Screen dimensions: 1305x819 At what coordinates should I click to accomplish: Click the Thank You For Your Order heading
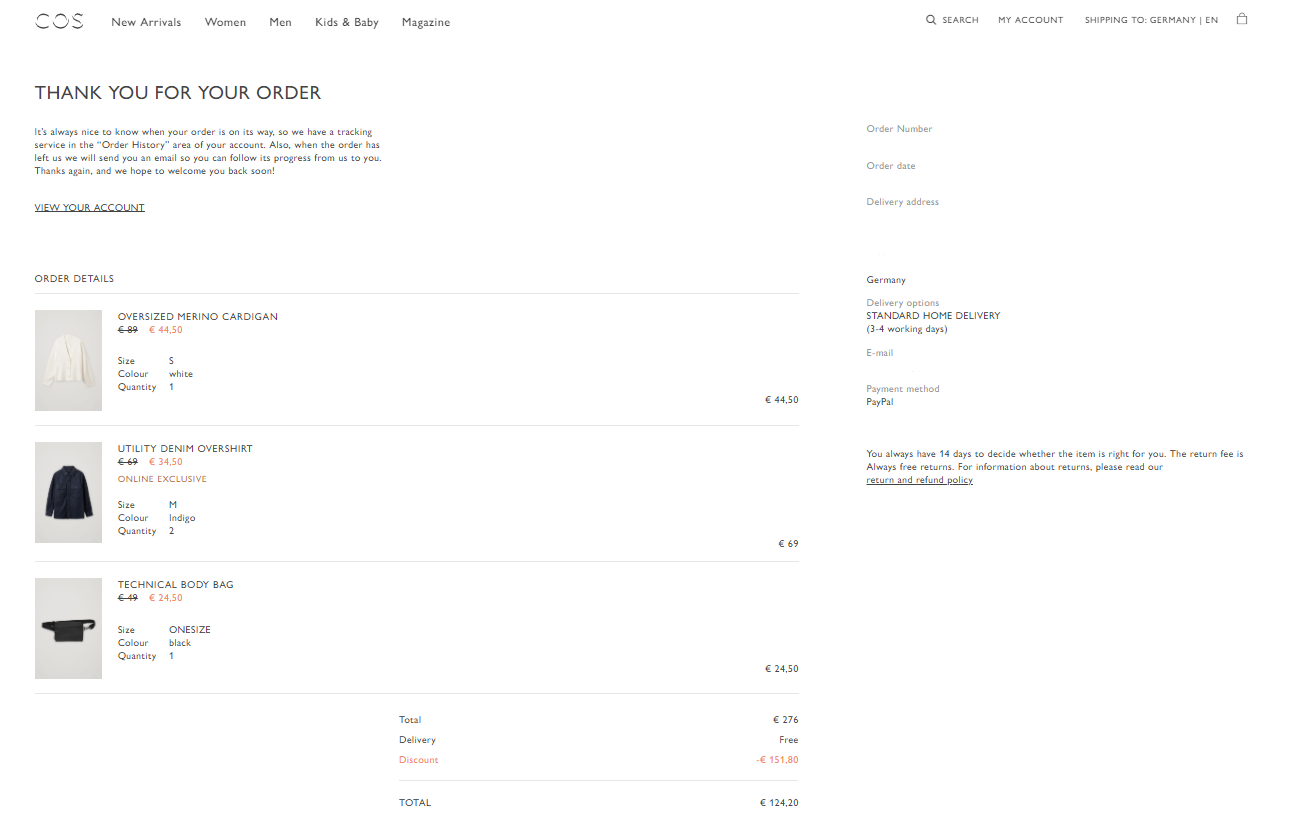click(178, 93)
